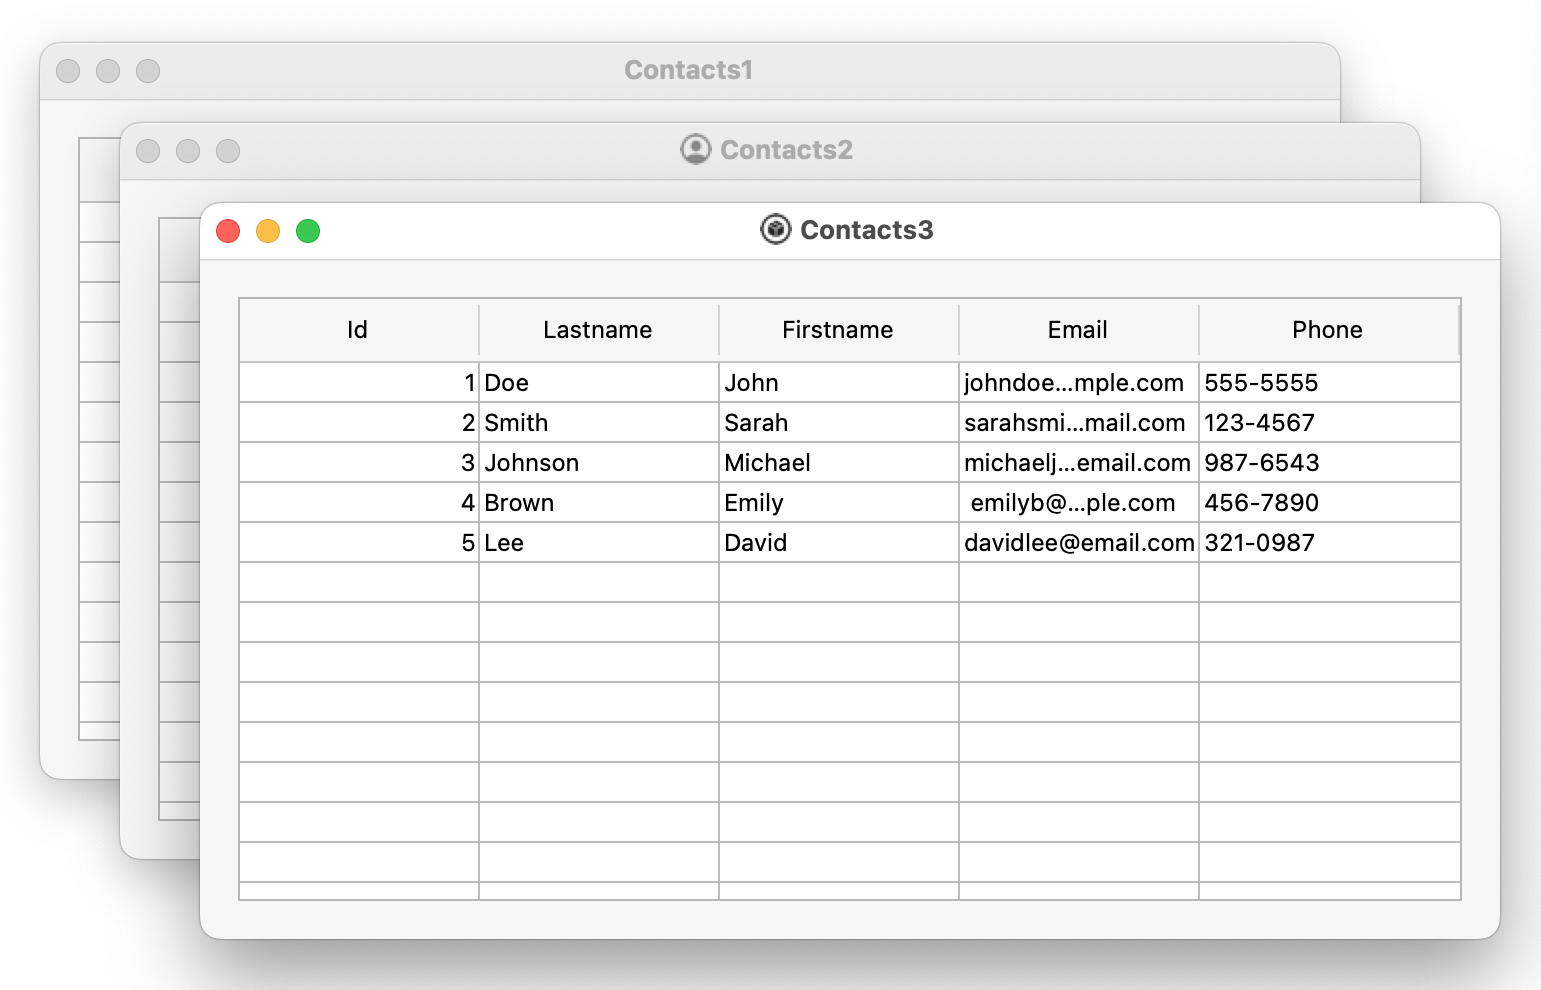This screenshot has width=1541, height=990.
Task: Activate the Contacts2 window by its title
Action: tap(786, 150)
